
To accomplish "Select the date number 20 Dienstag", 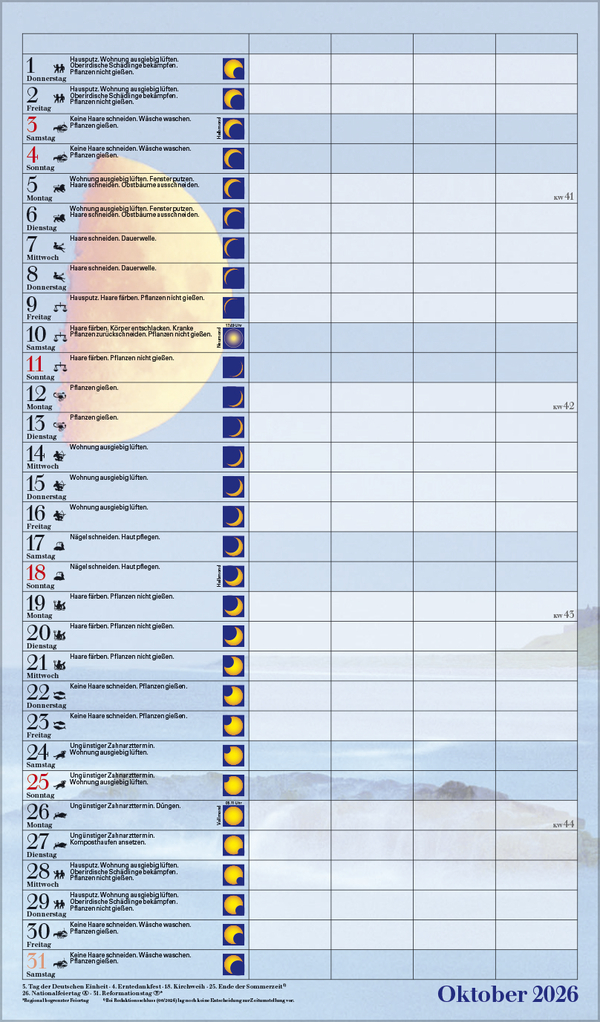I will coord(38,633).
